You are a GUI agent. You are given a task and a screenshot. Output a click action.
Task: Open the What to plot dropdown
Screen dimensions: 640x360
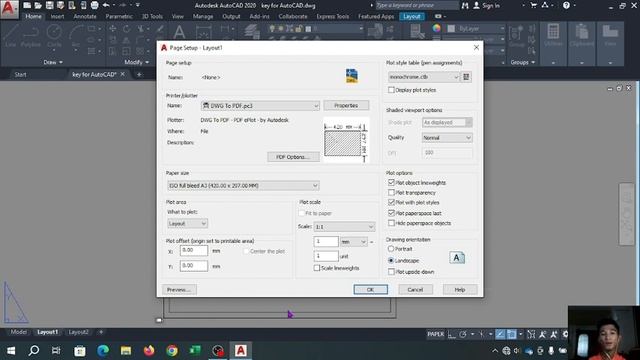tap(187, 224)
